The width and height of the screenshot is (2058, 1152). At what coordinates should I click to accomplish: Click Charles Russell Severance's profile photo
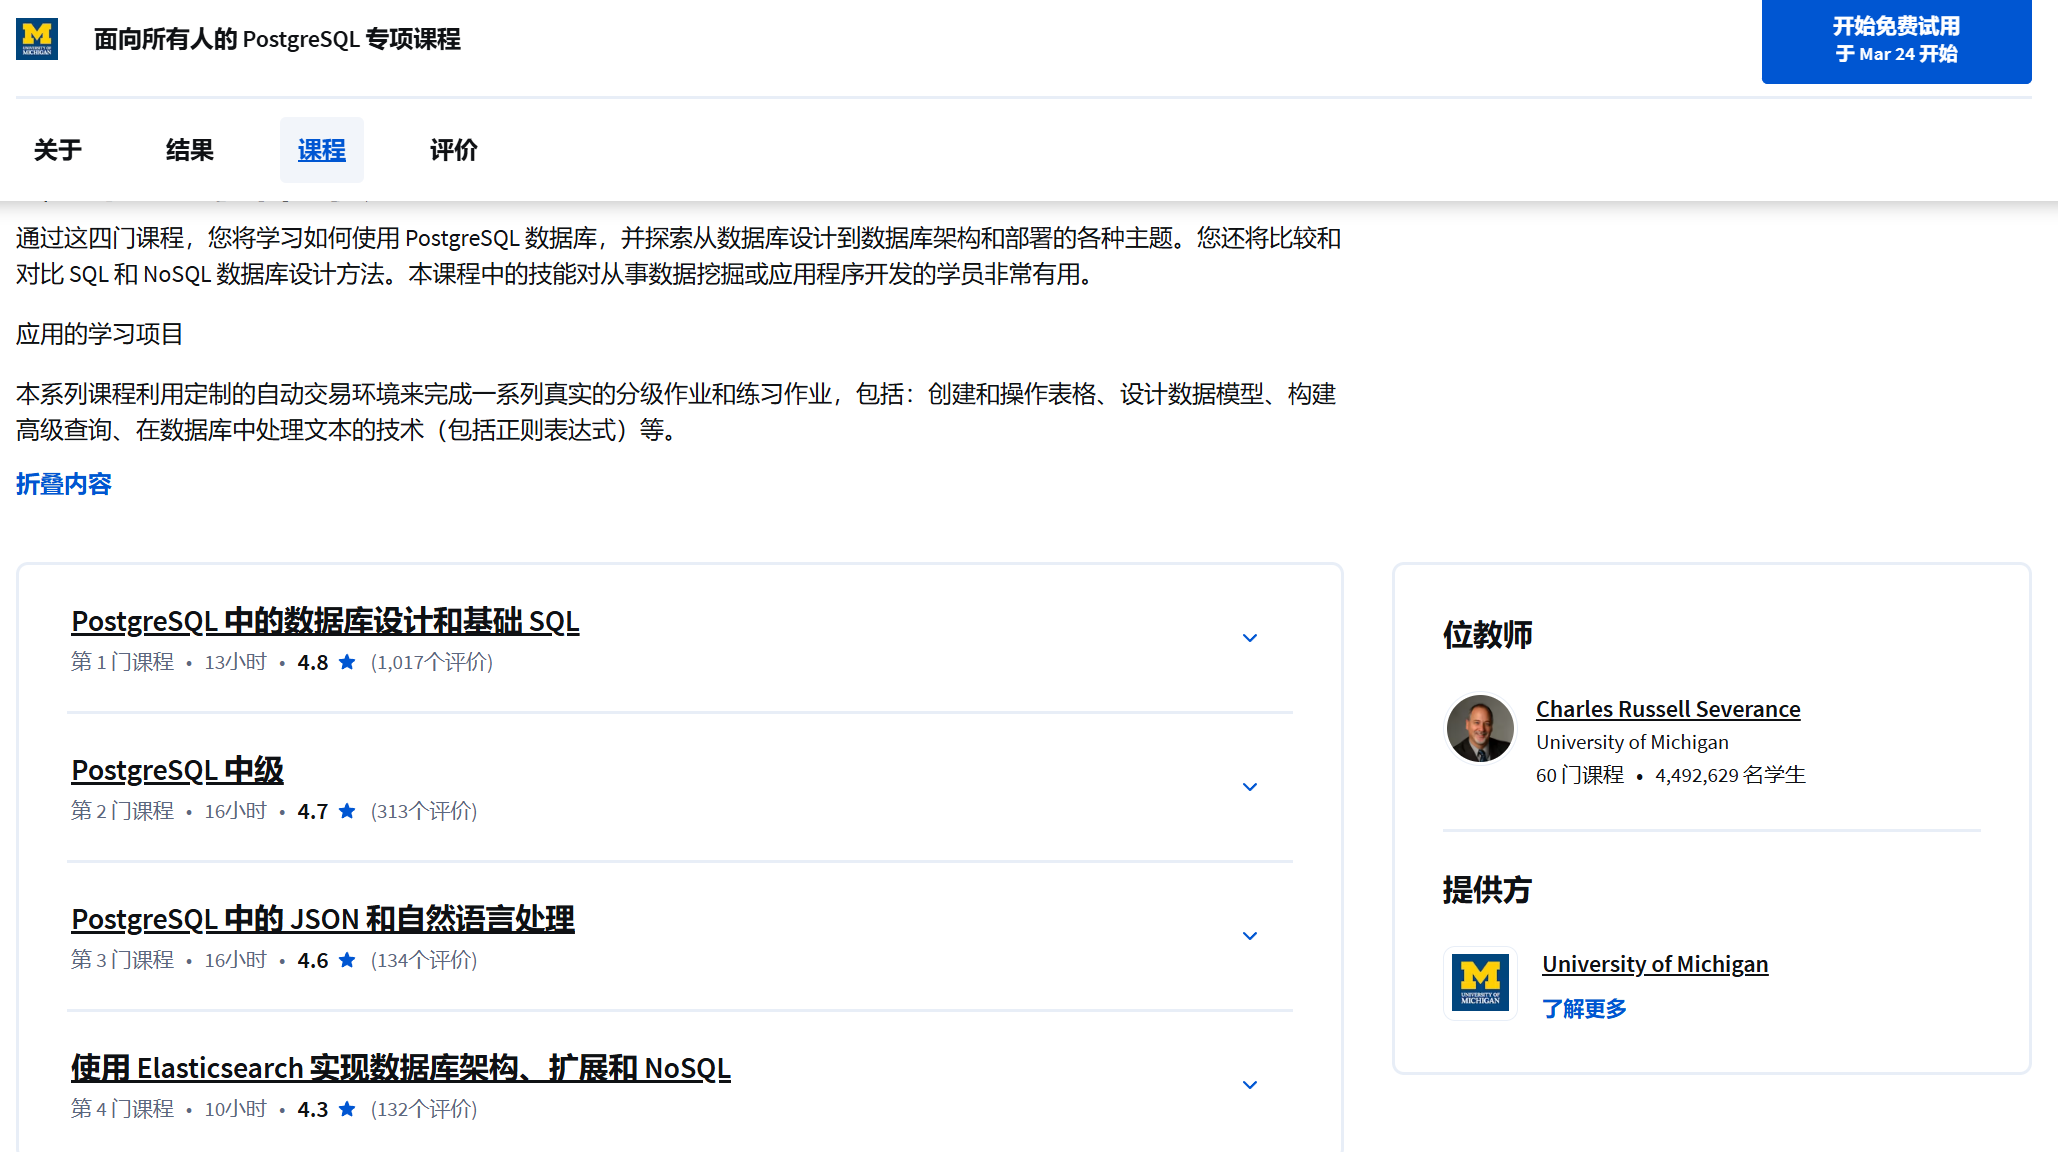click(x=1480, y=729)
